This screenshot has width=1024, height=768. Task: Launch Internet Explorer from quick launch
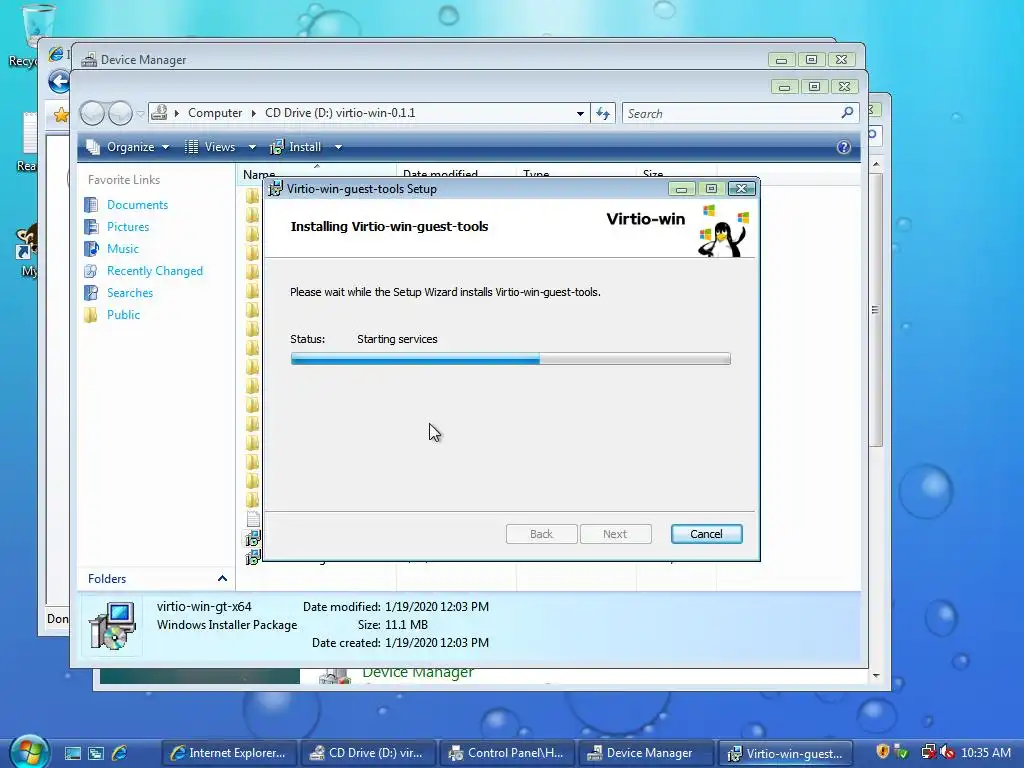tap(120, 753)
